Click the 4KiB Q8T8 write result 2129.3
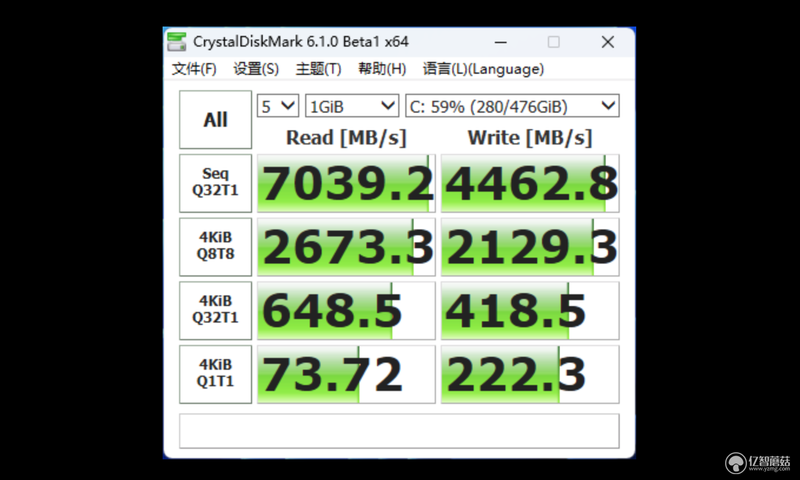This screenshot has width=800, height=480. 530,247
